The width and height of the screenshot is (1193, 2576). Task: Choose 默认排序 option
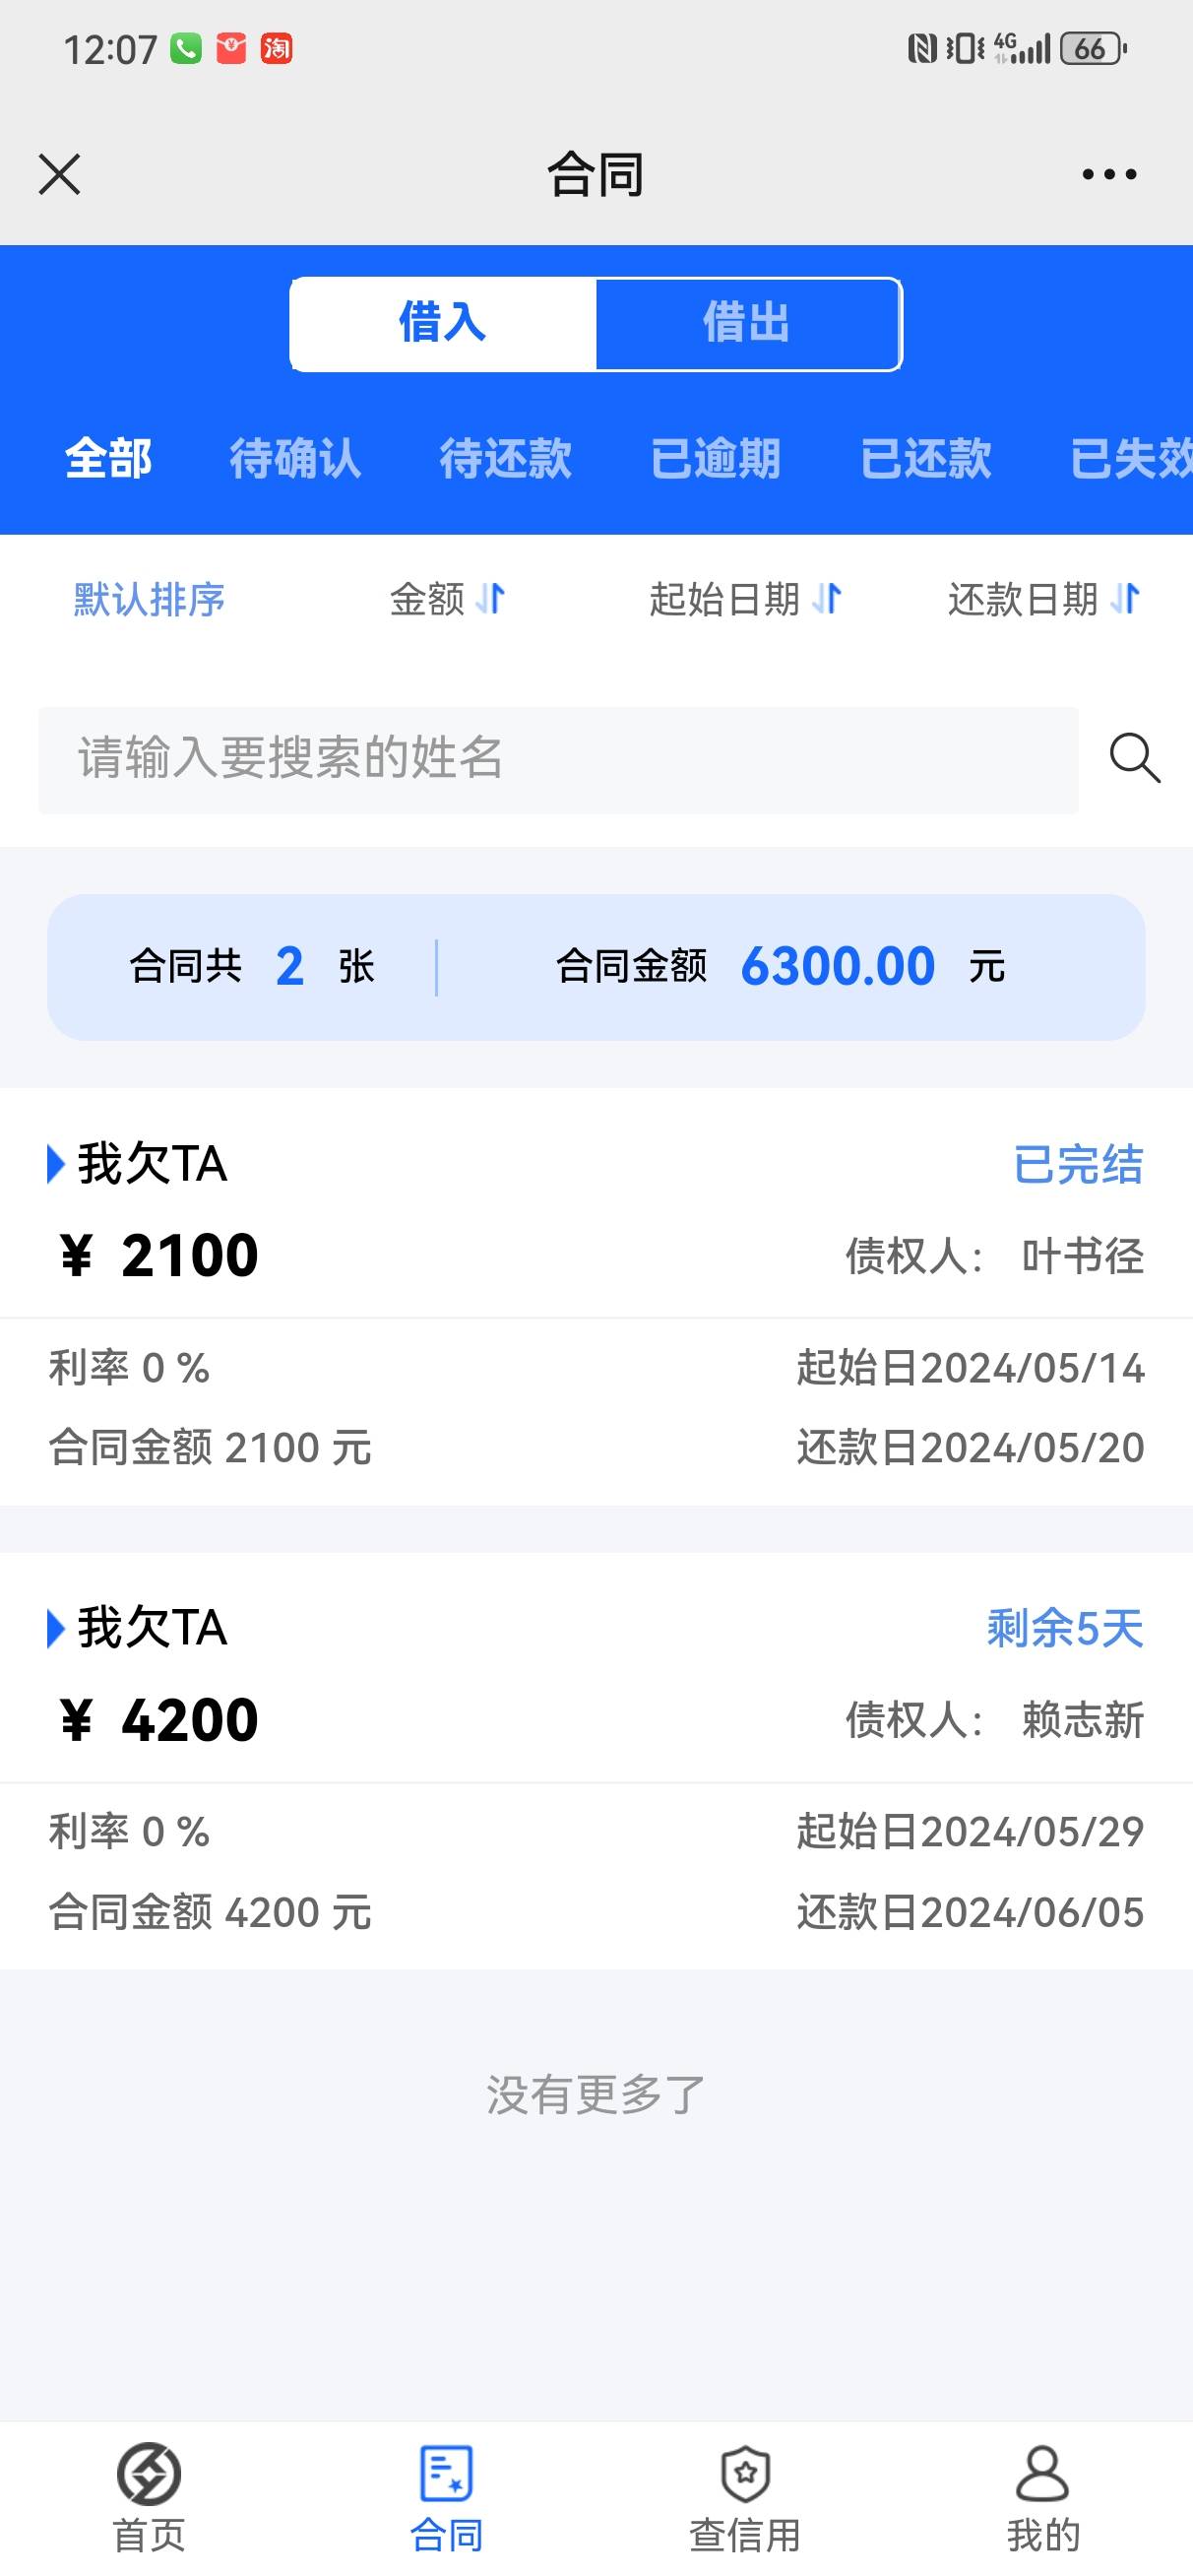tap(149, 600)
